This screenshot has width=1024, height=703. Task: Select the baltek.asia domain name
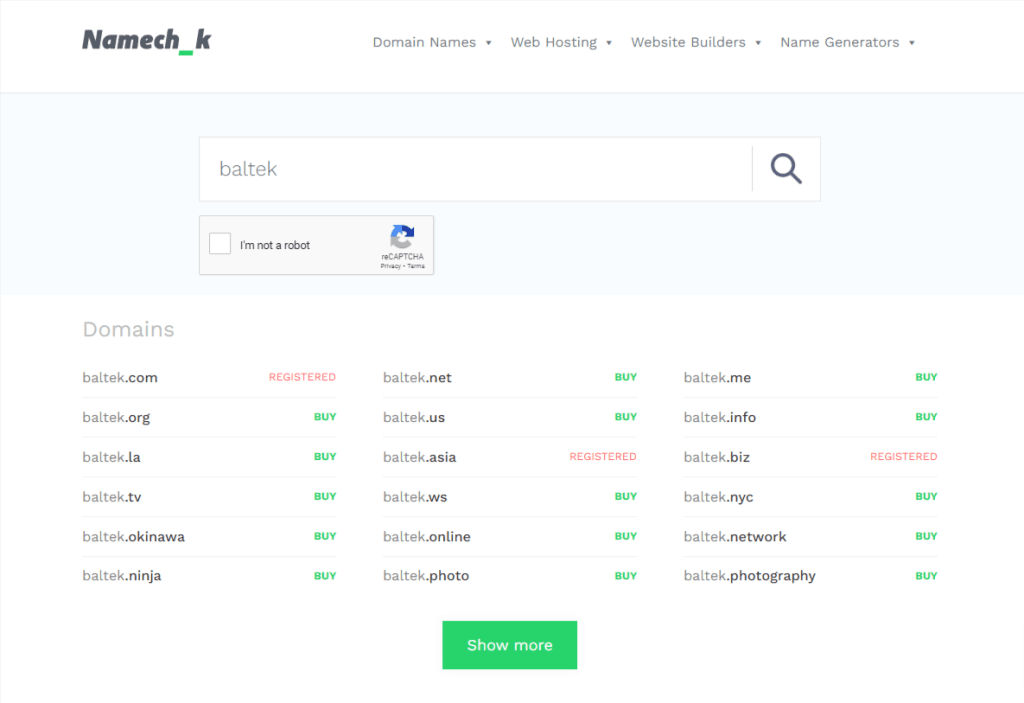420,457
